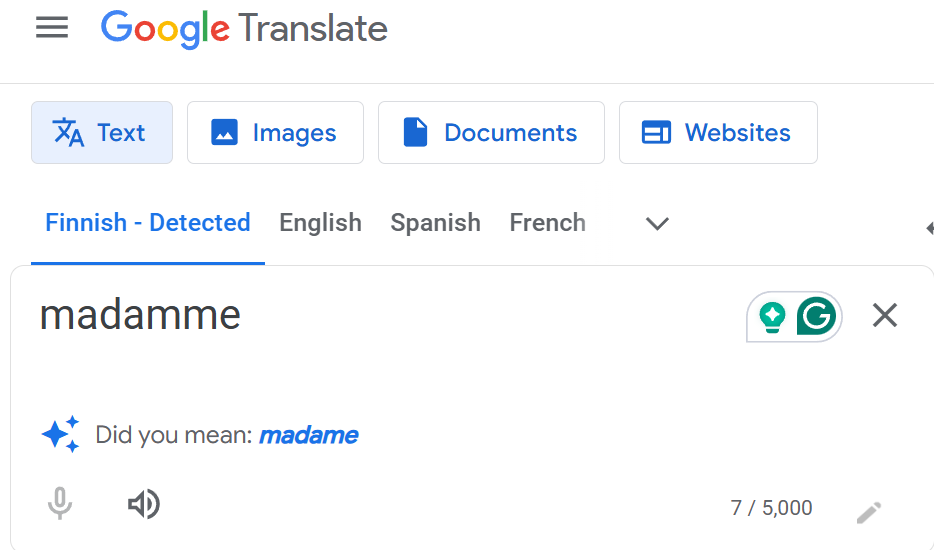Click the Google Translate logo
The height and width of the screenshot is (550, 934).
pos(244,29)
